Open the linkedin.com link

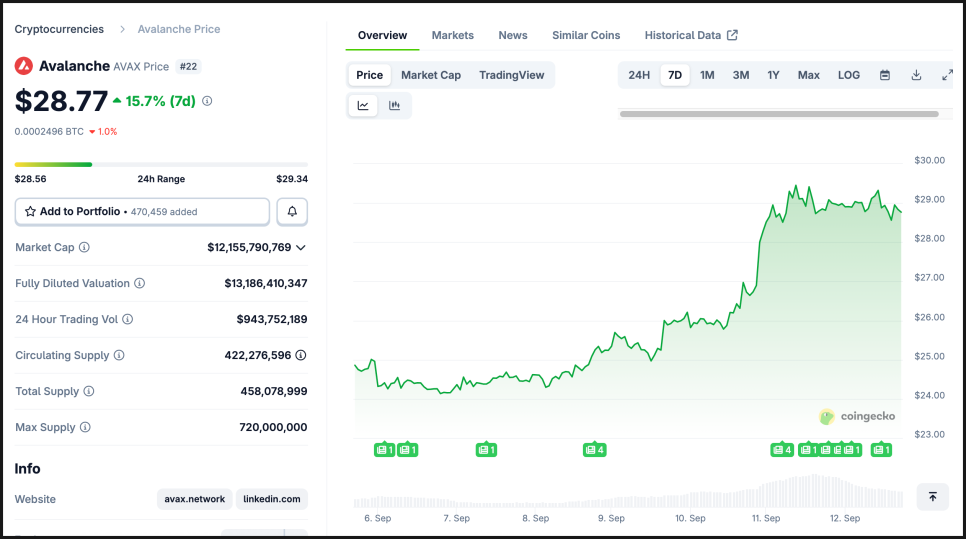pos(272,499)
